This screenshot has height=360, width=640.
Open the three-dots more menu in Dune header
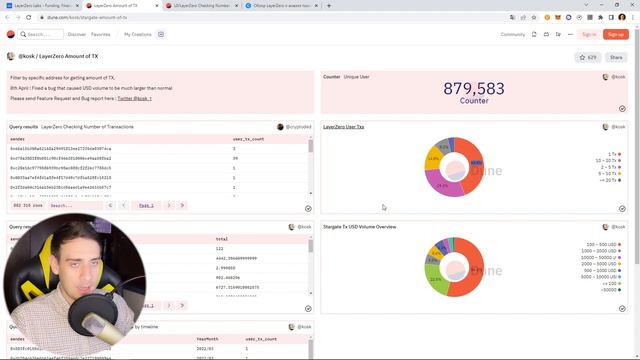(570, 34)
